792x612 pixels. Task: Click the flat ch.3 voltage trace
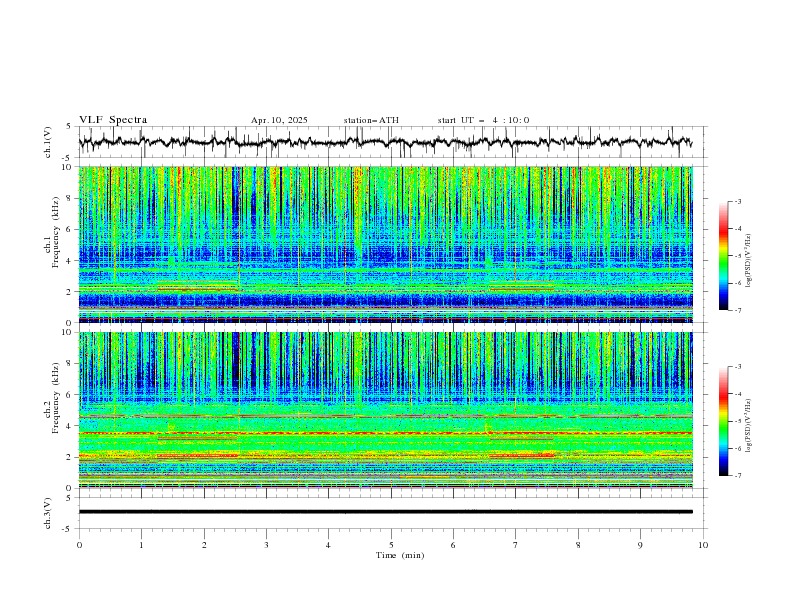tap(386, 512)
